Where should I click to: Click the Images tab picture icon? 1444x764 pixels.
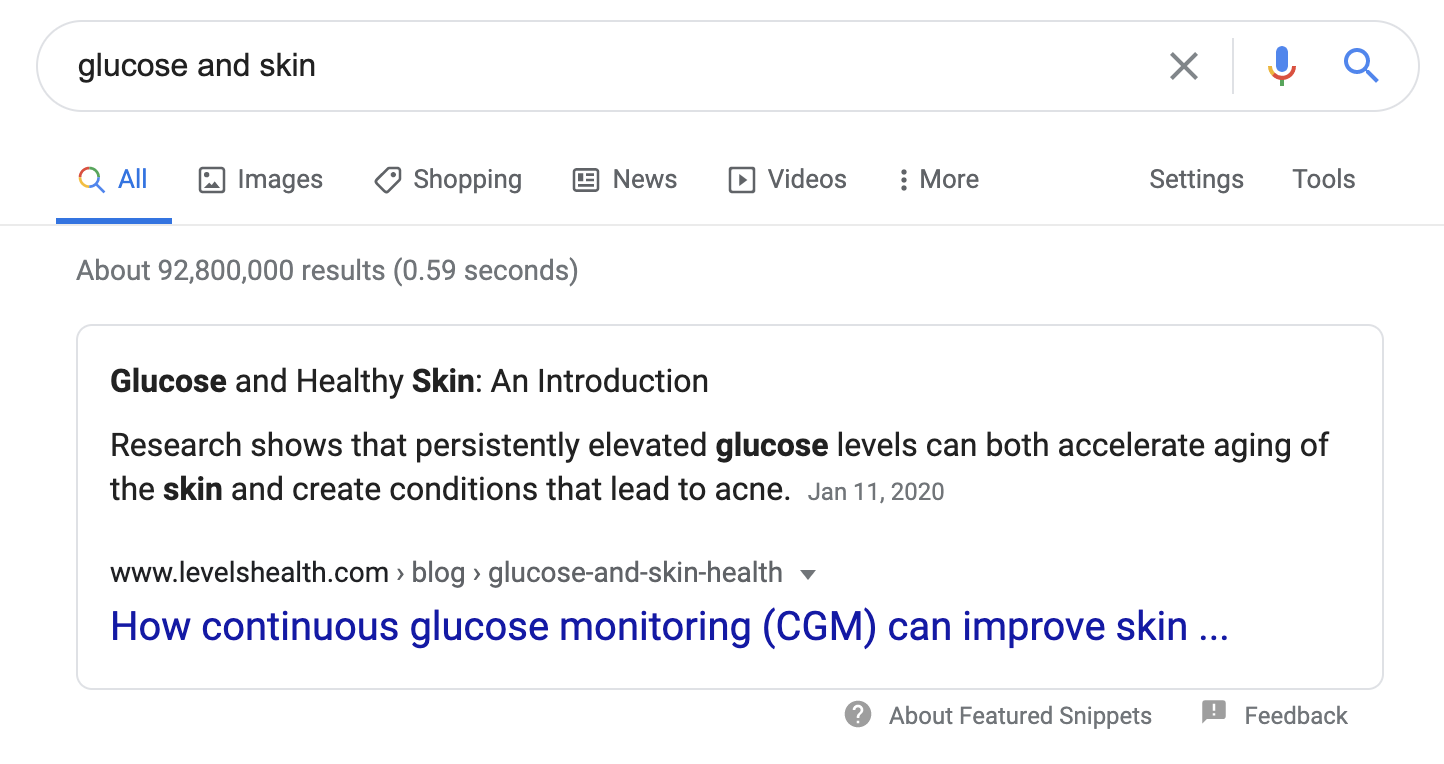pos(212,180)
